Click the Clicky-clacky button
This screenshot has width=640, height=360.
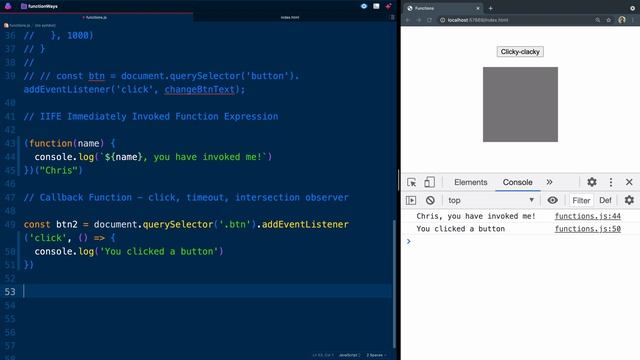520,52
